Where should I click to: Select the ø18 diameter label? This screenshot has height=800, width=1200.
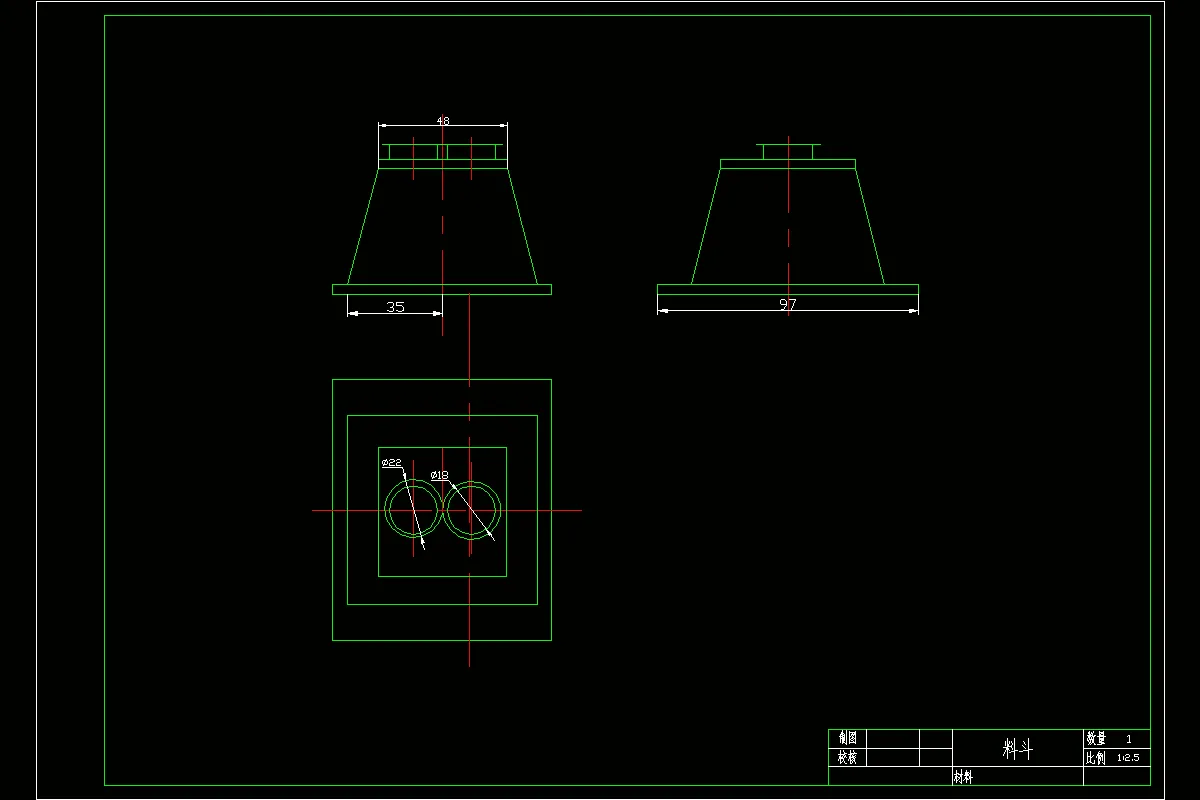(x=439, y=474)
